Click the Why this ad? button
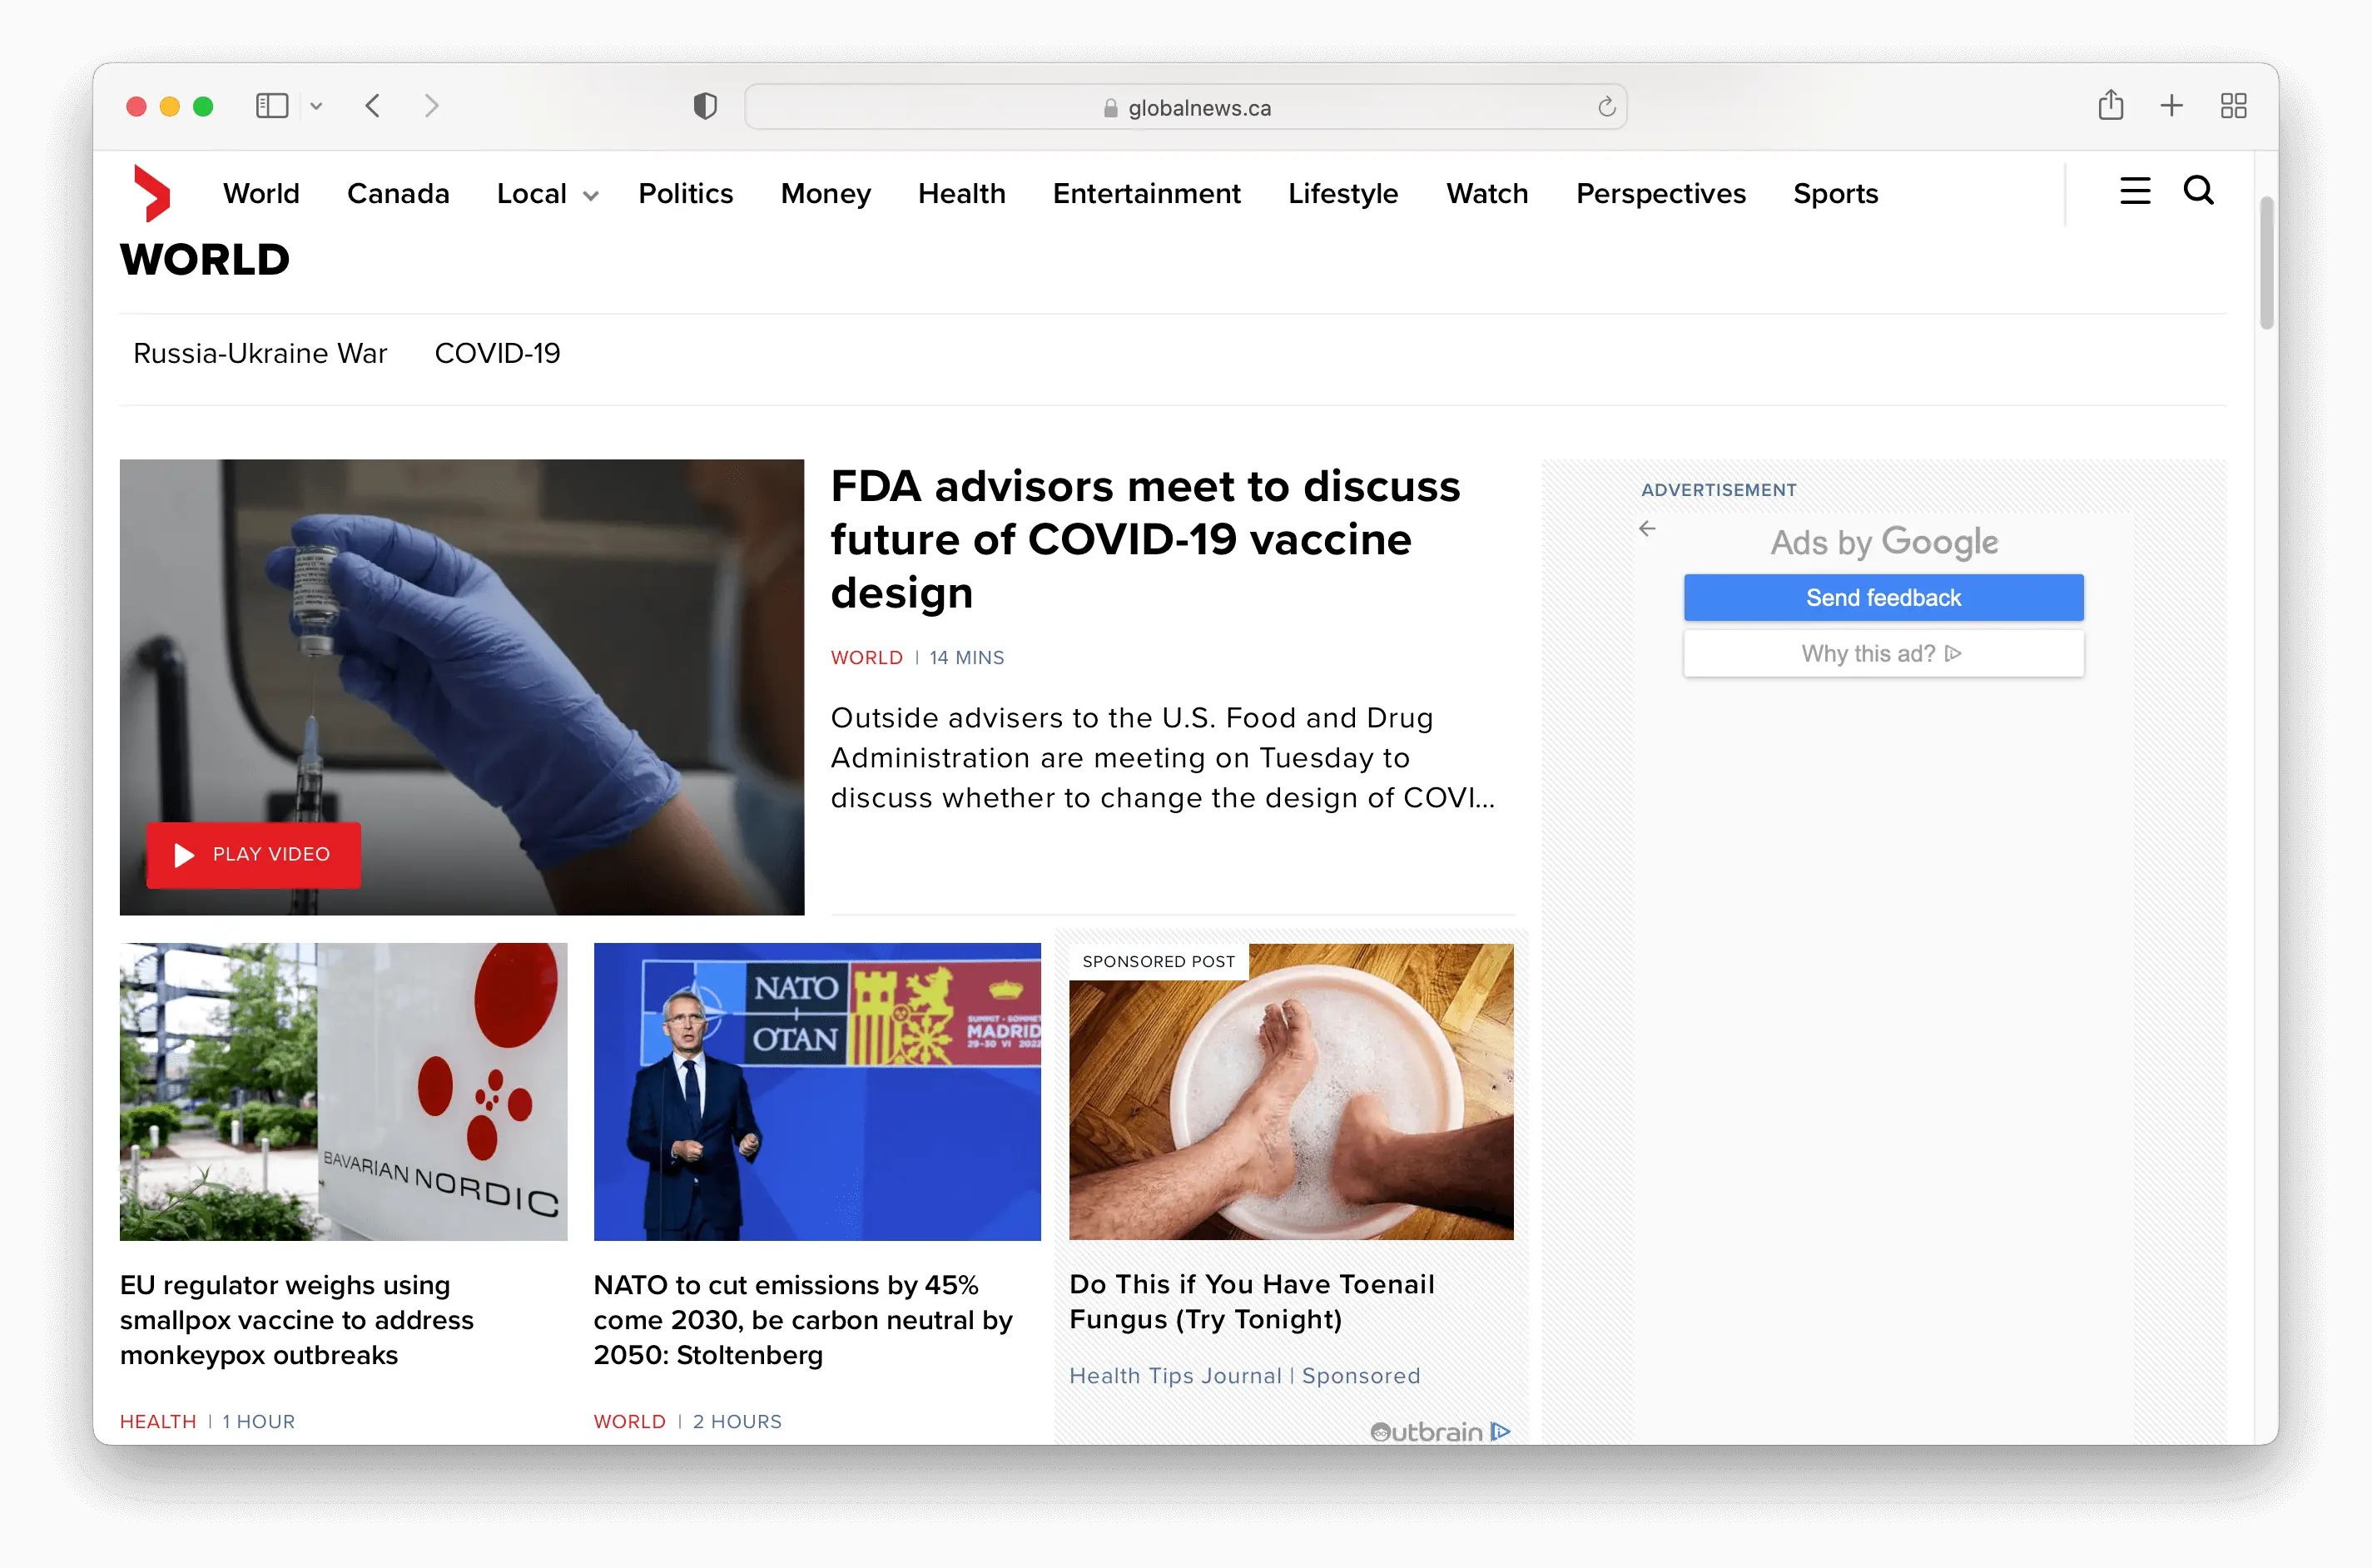This screenshot has width=2372, height=1568. point(1883,653)
